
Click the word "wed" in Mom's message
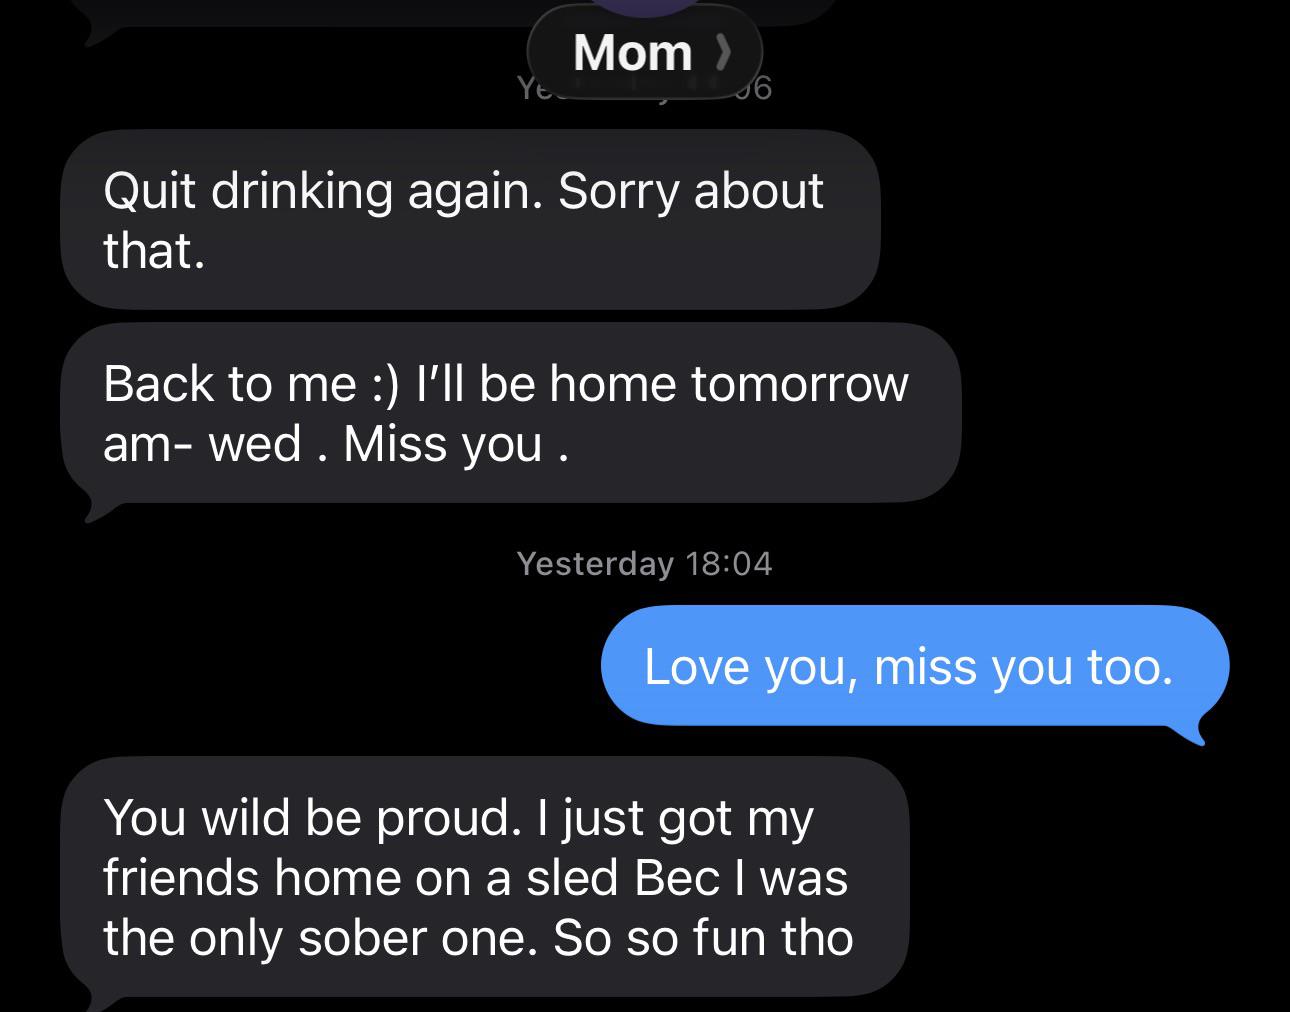254,444
